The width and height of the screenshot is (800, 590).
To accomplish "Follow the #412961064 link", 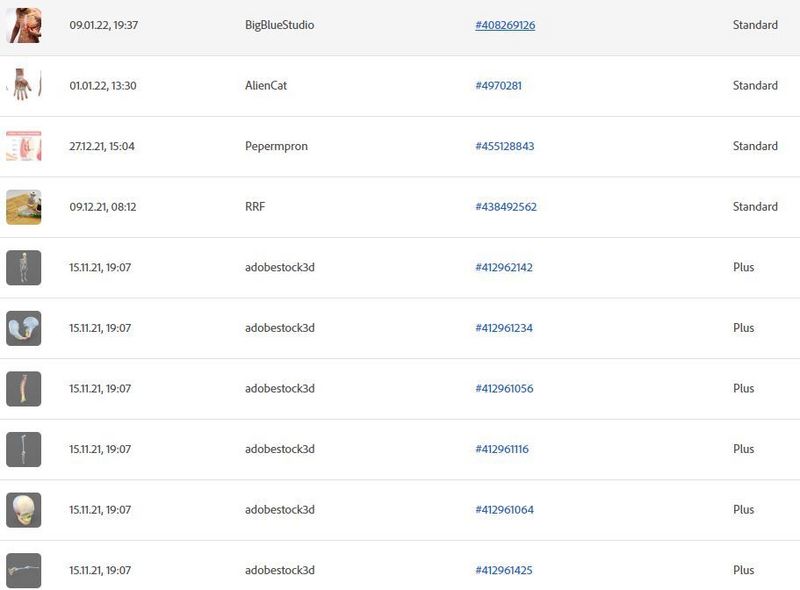I will pyautogui.click(x=504, y=510).
